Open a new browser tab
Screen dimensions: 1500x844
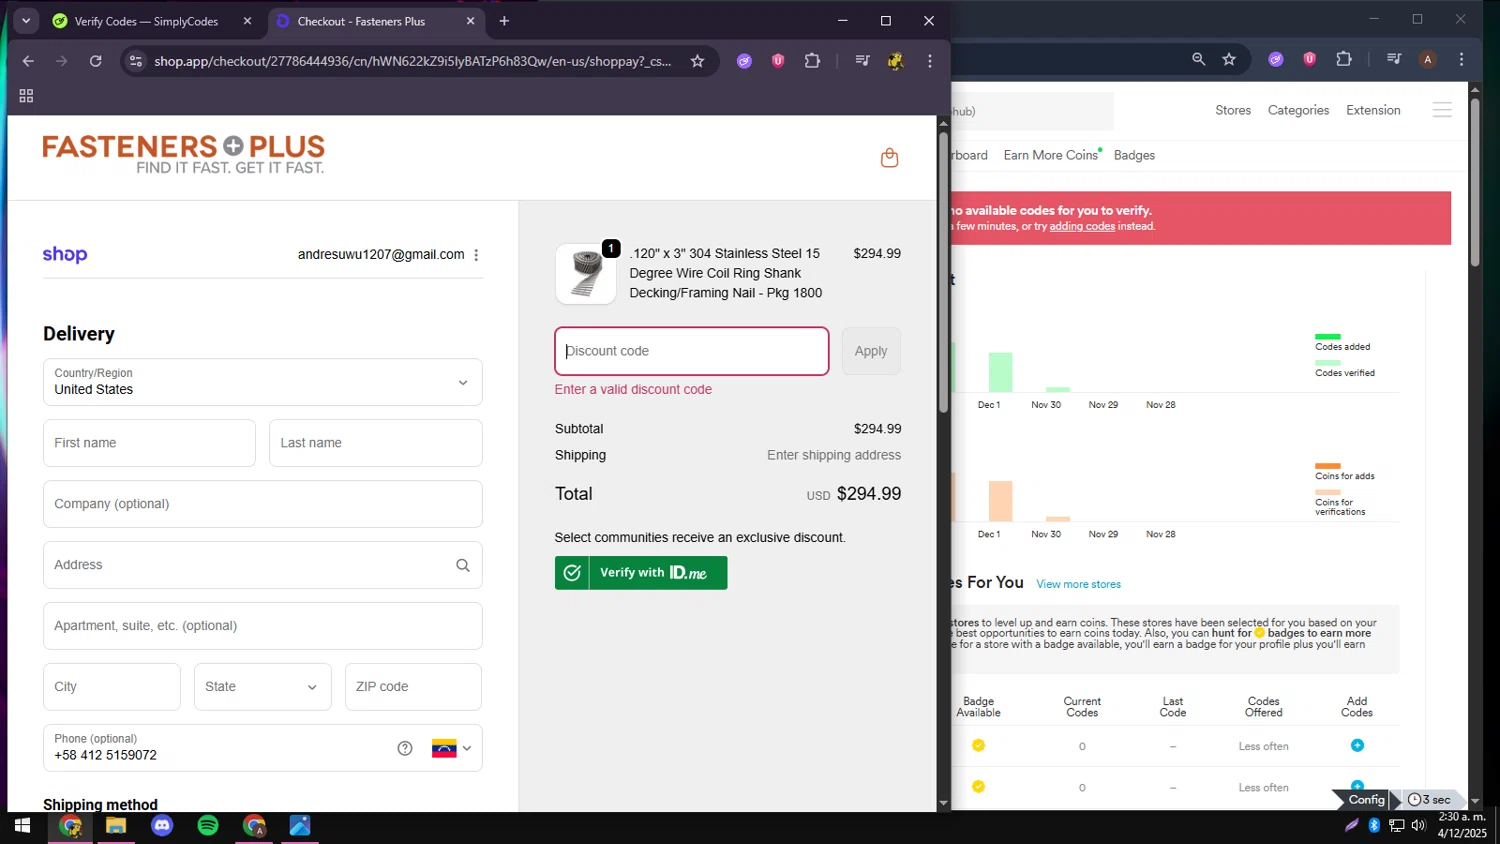pos(504,21)
